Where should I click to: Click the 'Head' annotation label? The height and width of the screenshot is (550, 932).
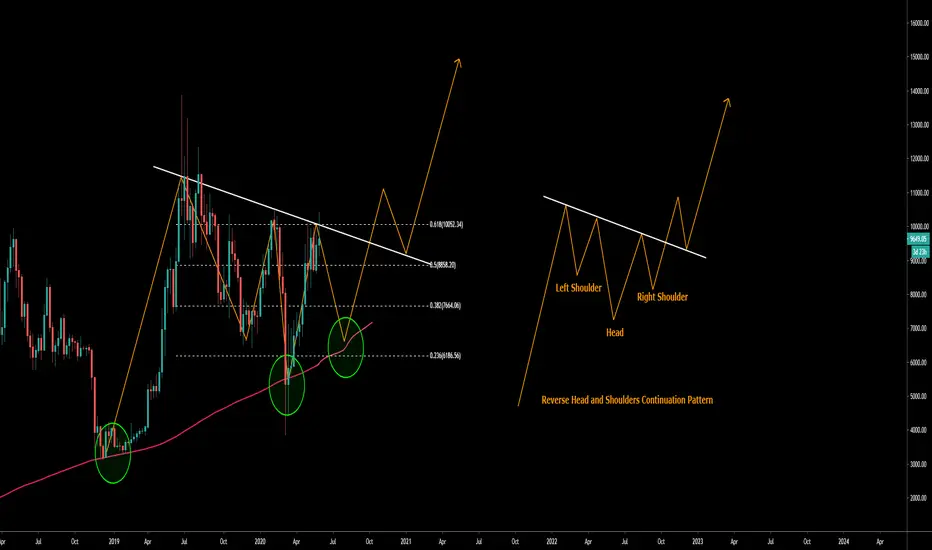tap(615, 332)
